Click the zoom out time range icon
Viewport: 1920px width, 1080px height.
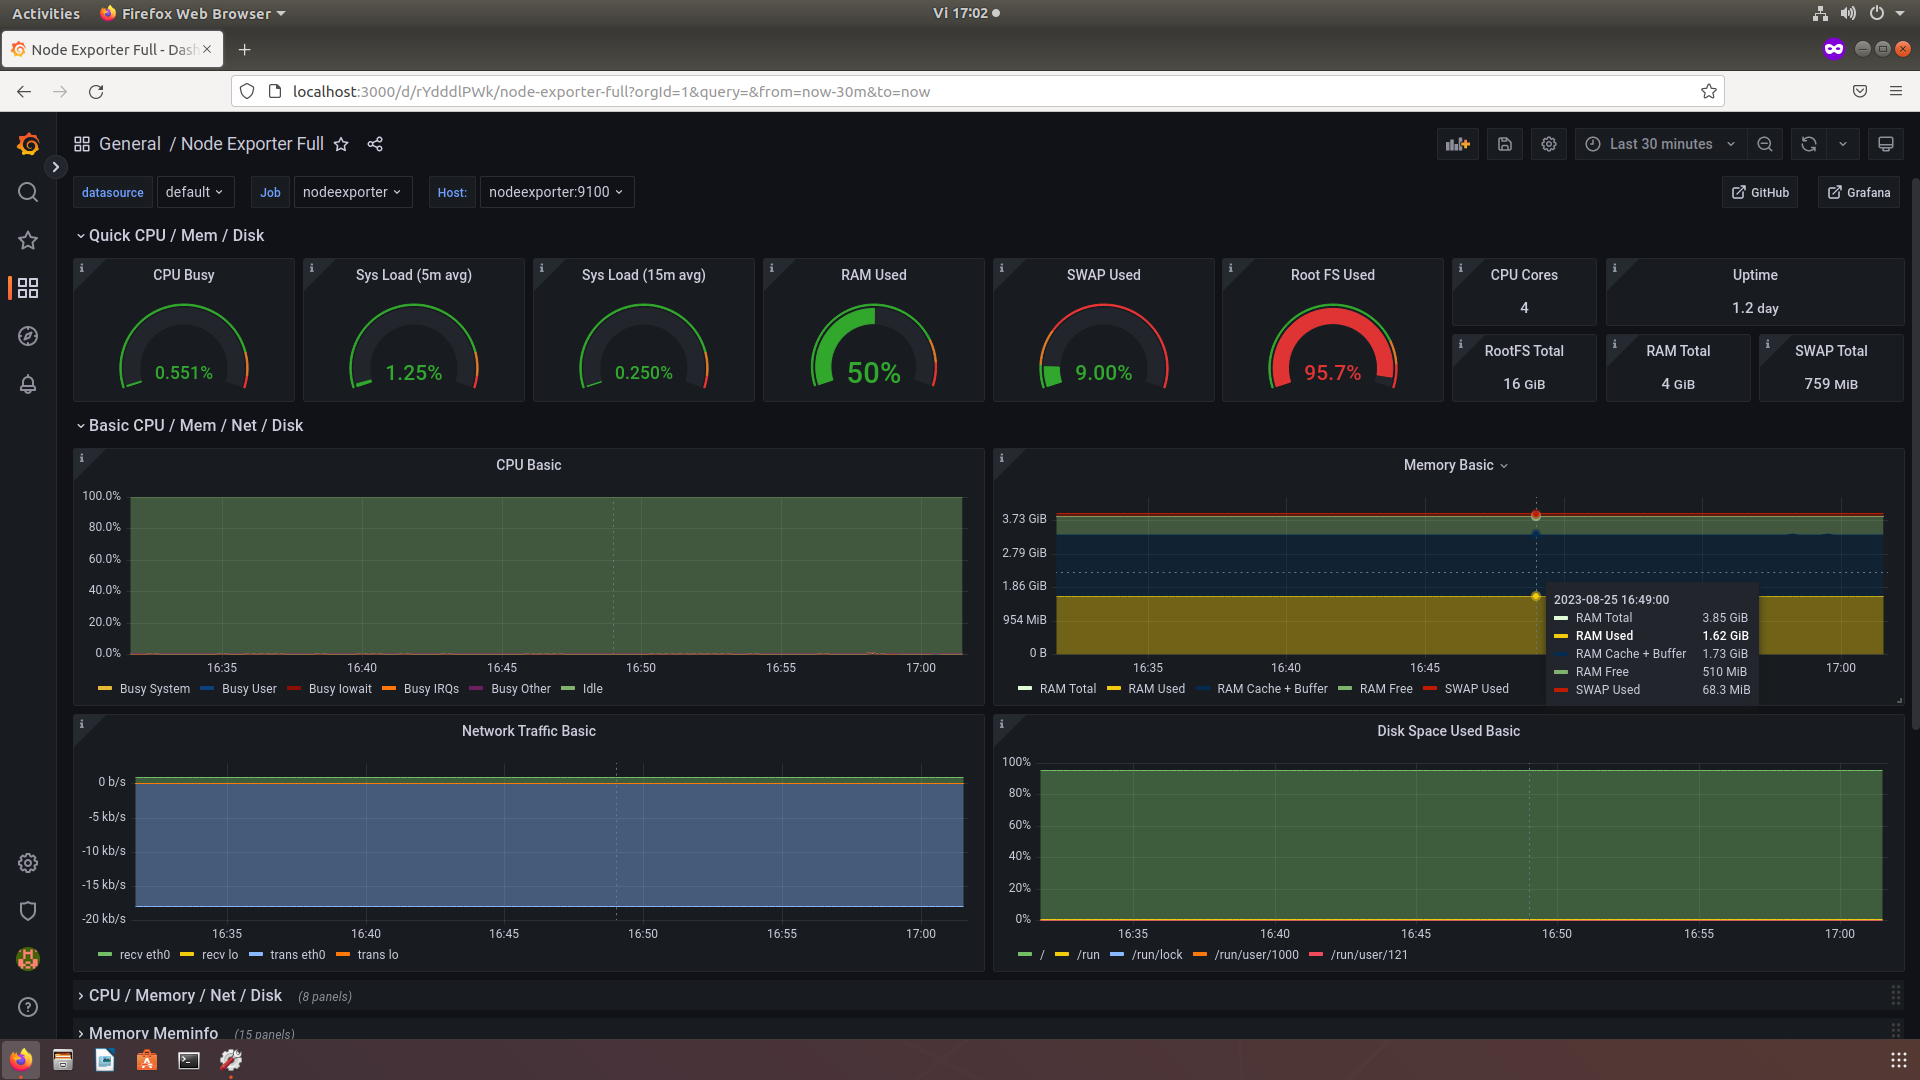(x=1764, y=143)
